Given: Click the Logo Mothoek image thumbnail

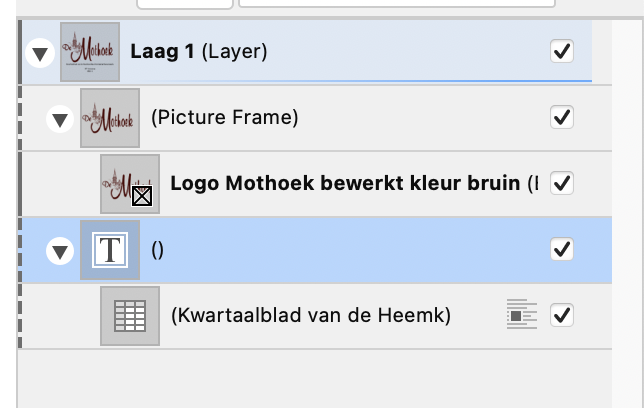Looking at the screenshot, I should point(130,184).
